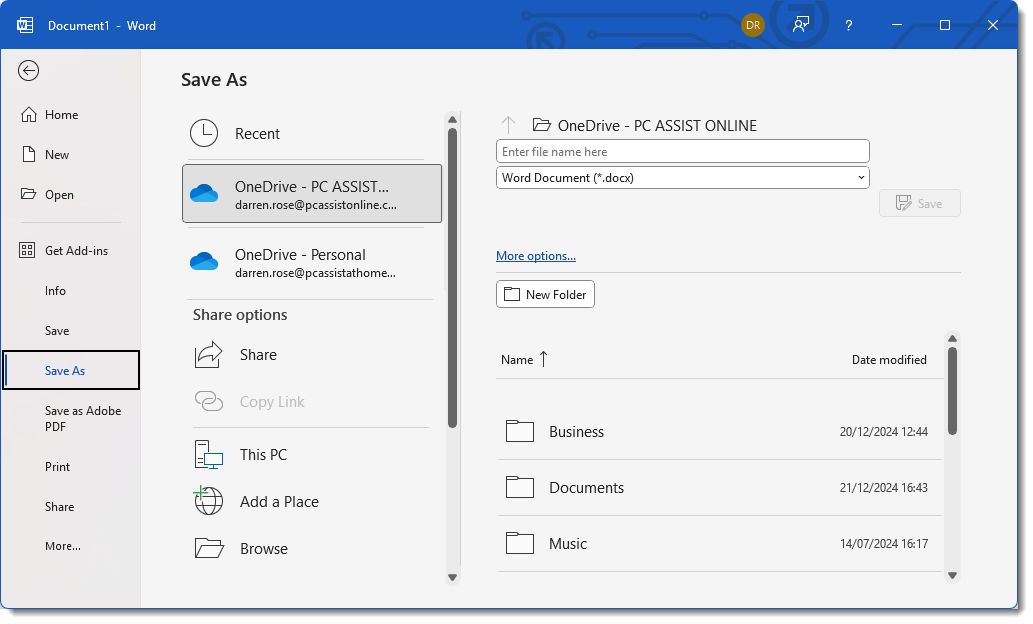Select the OneDrive - Personal cloud icon
Viewport: 1033px width, 624px height.
pos(204,262)
